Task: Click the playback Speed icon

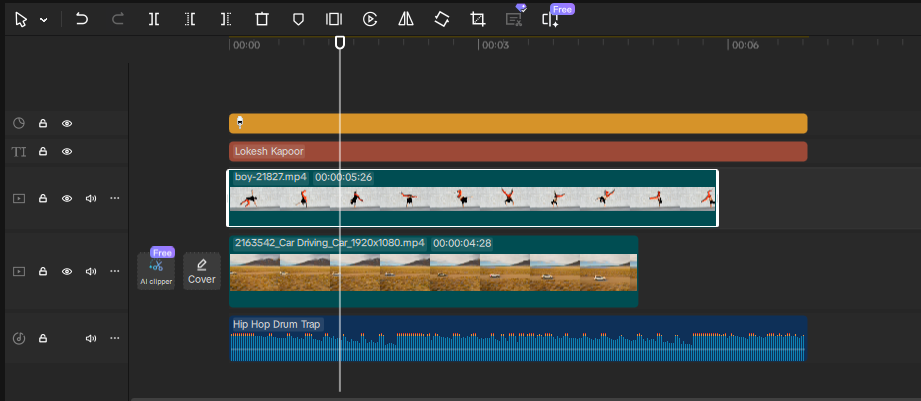Action: (370, 19)
